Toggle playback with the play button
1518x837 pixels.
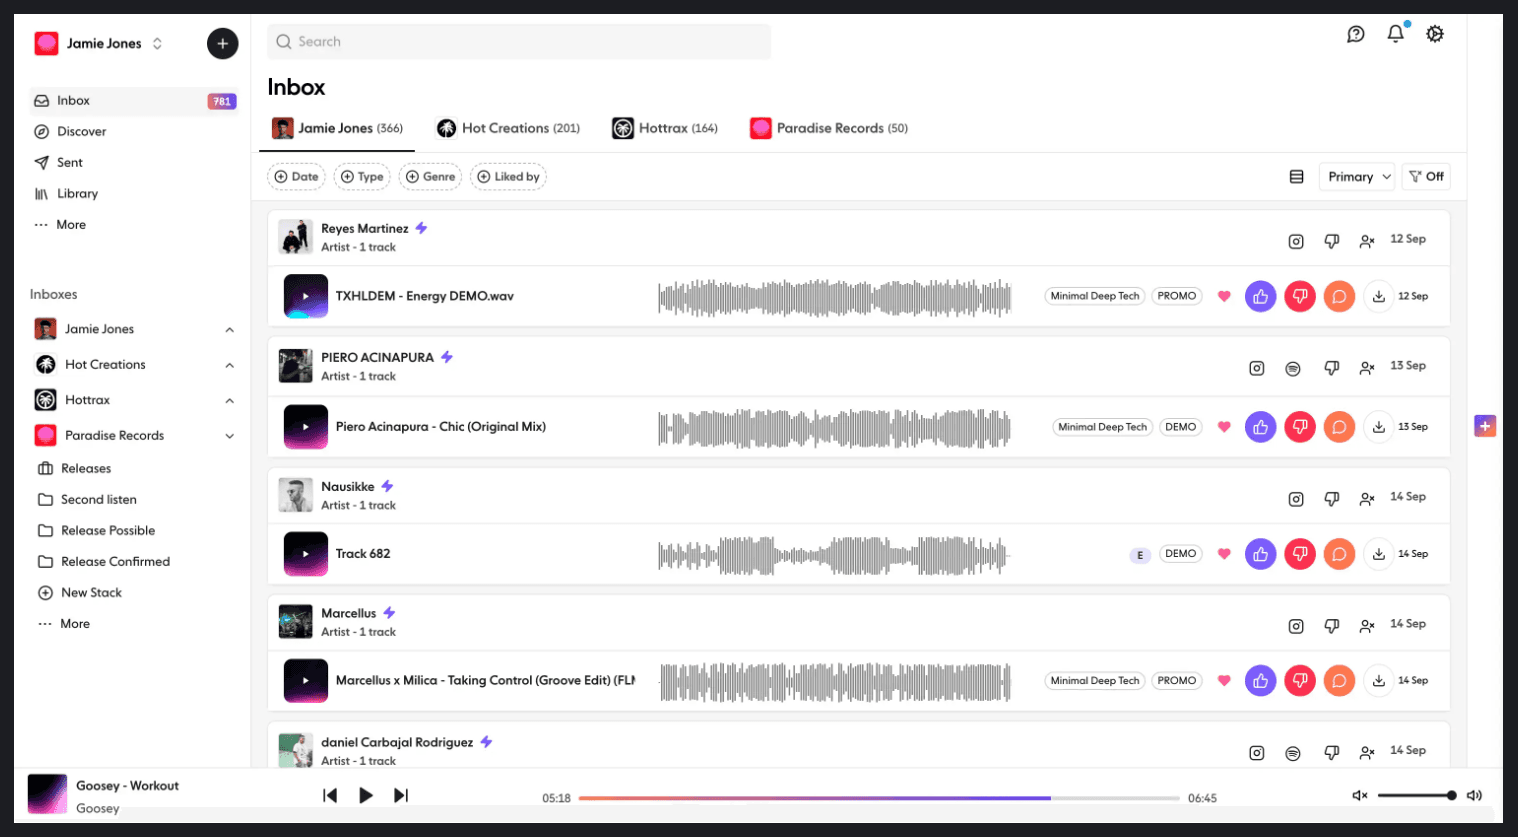[366, 795]
